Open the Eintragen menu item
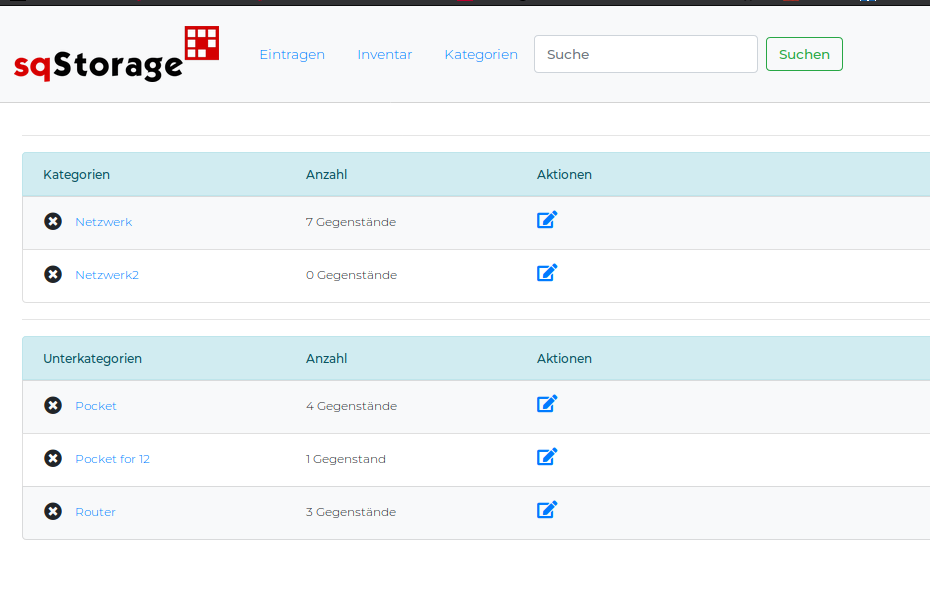 tap(292, 55)
